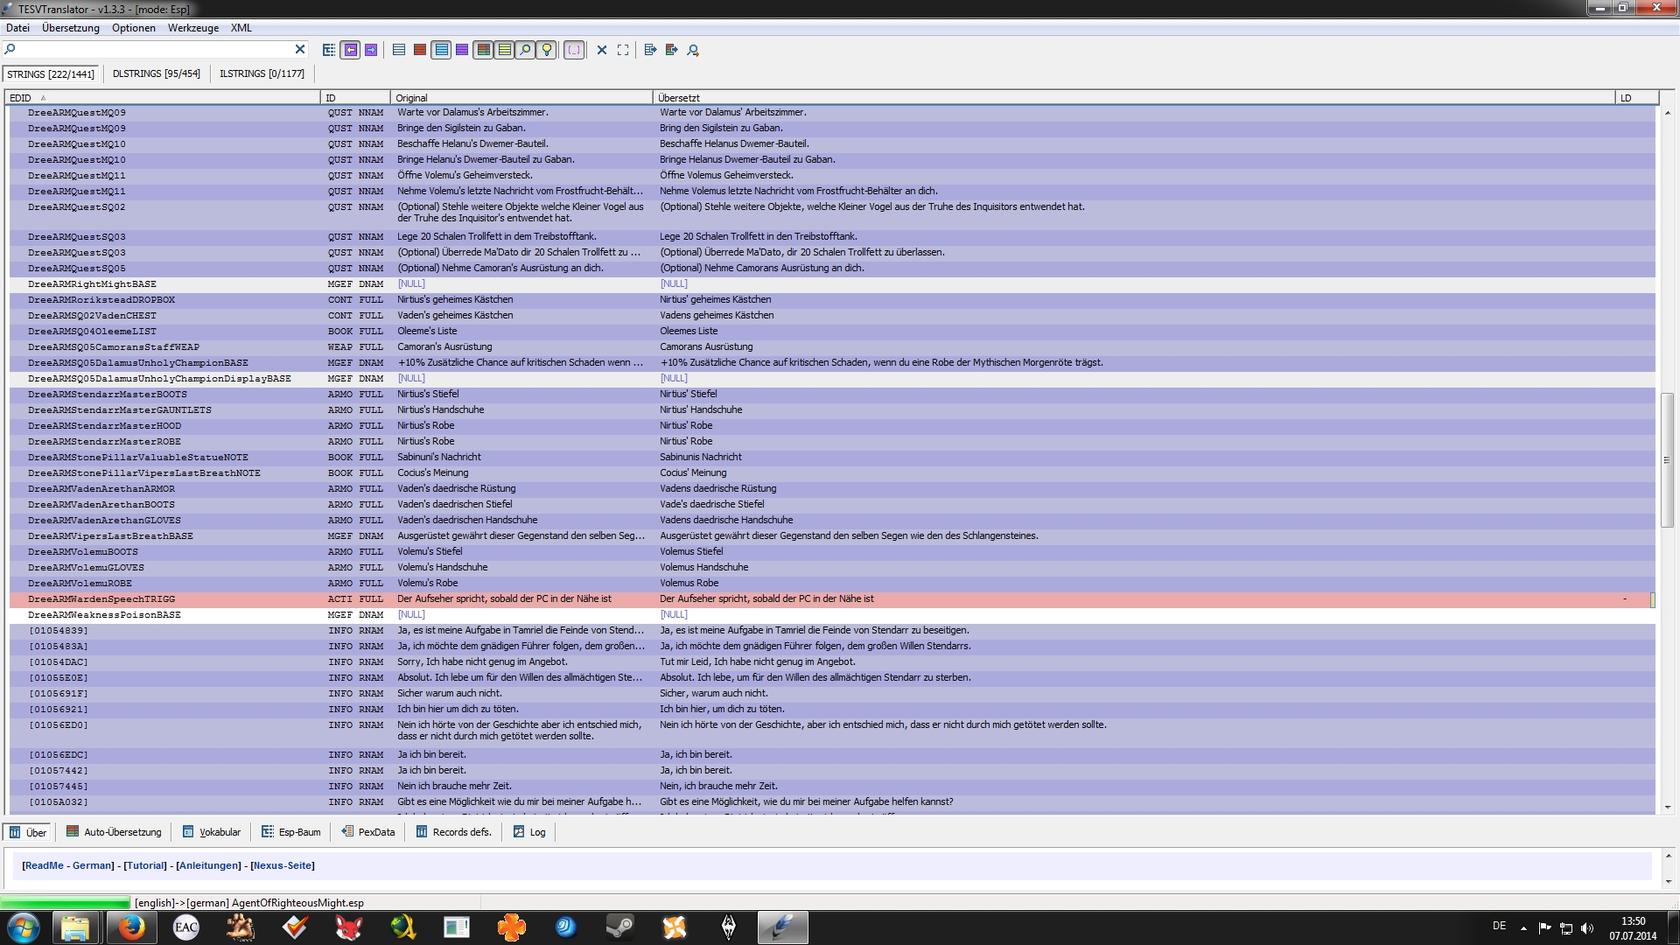The width and height of the screenshot is (1680, 945).
Task: Click the vertical scrollbar thumb of string list
Action: [x=1666, y=460]
